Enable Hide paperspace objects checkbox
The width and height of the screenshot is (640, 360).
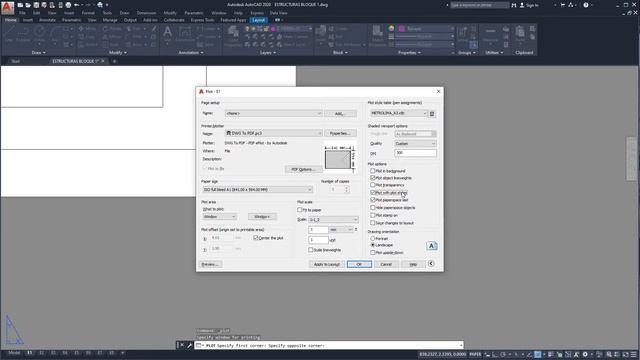click(373, 207)
